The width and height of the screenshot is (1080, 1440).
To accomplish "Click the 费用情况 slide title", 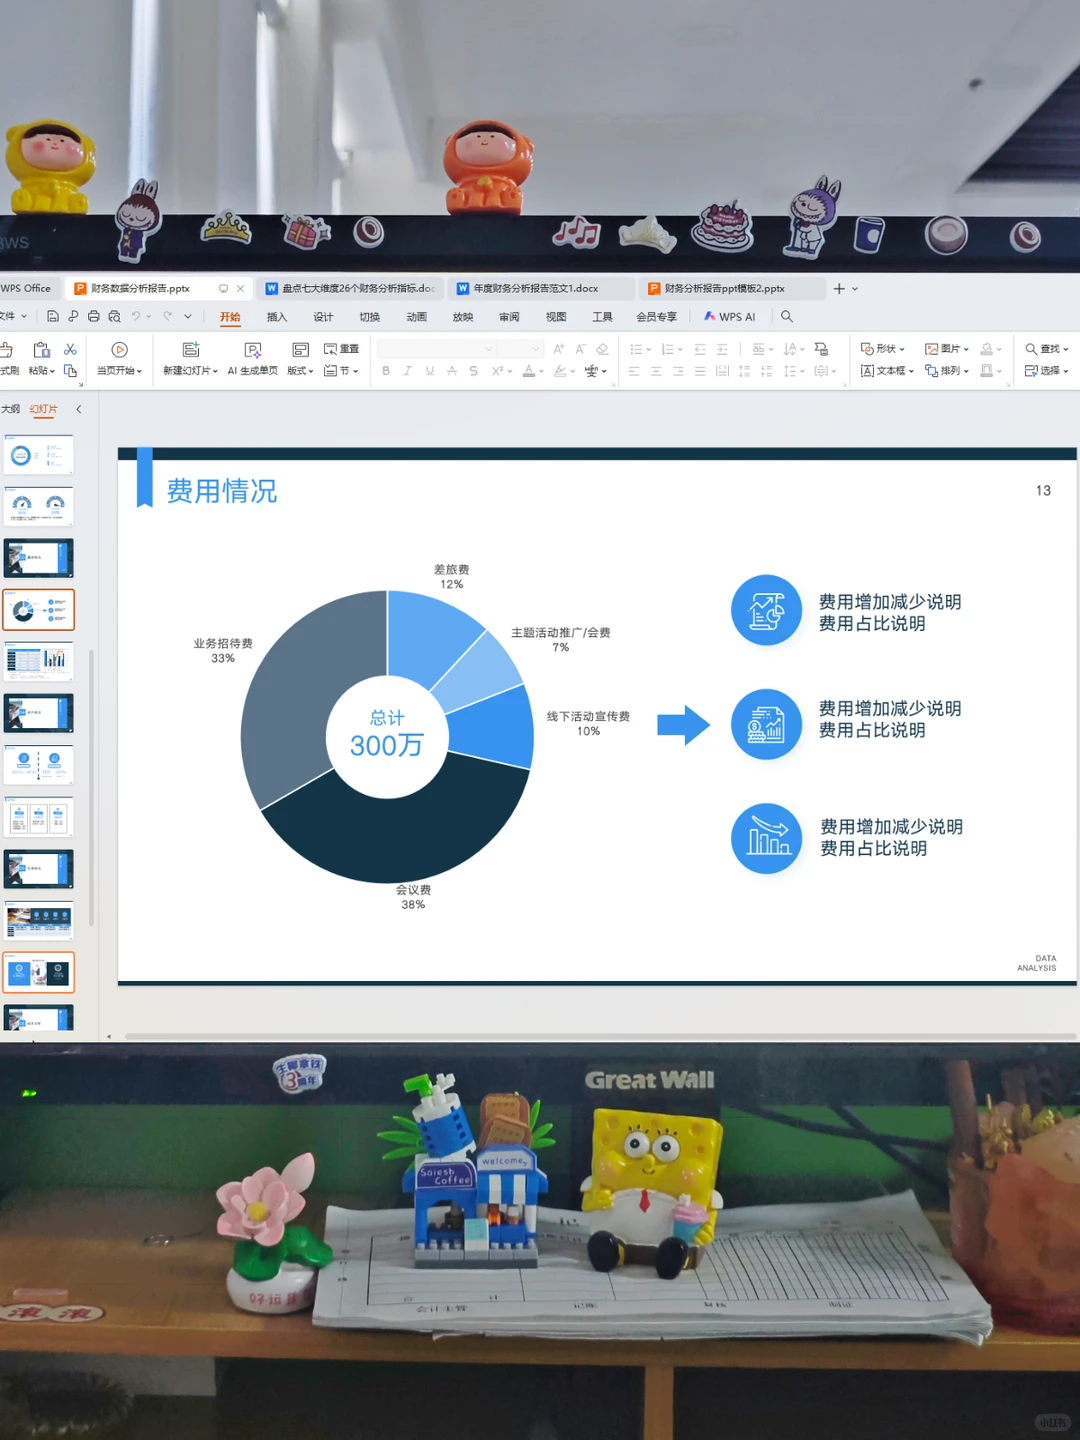I will click(x=221, y=491).
